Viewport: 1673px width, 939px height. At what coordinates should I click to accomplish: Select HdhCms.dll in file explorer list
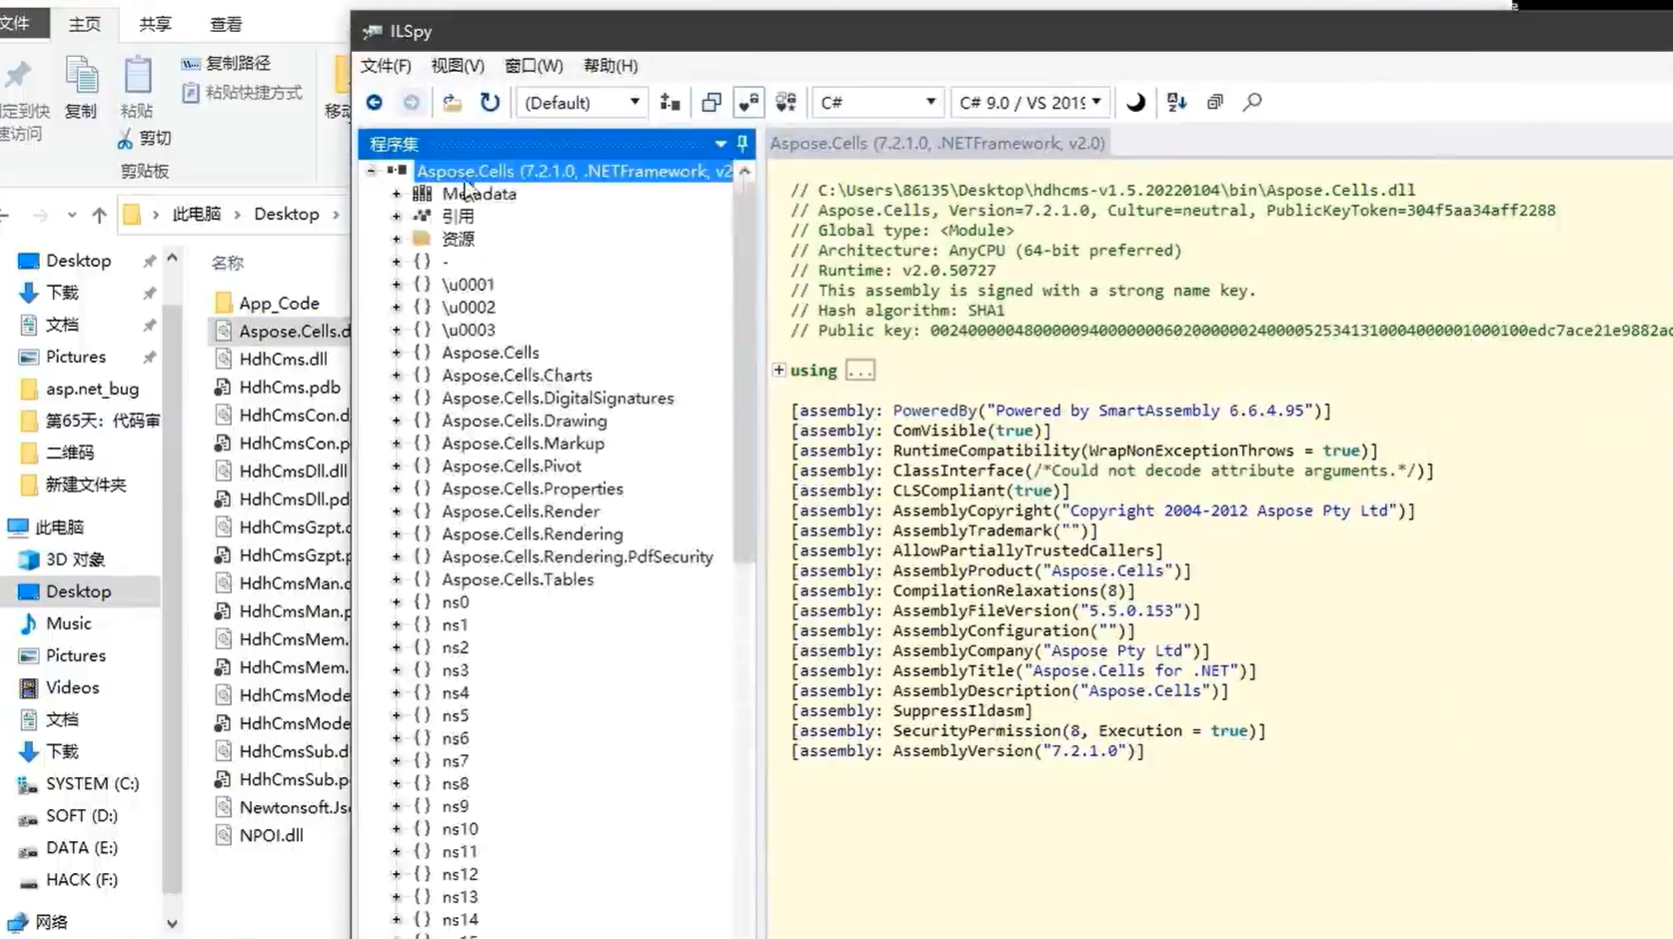click(x=282, y=359)
